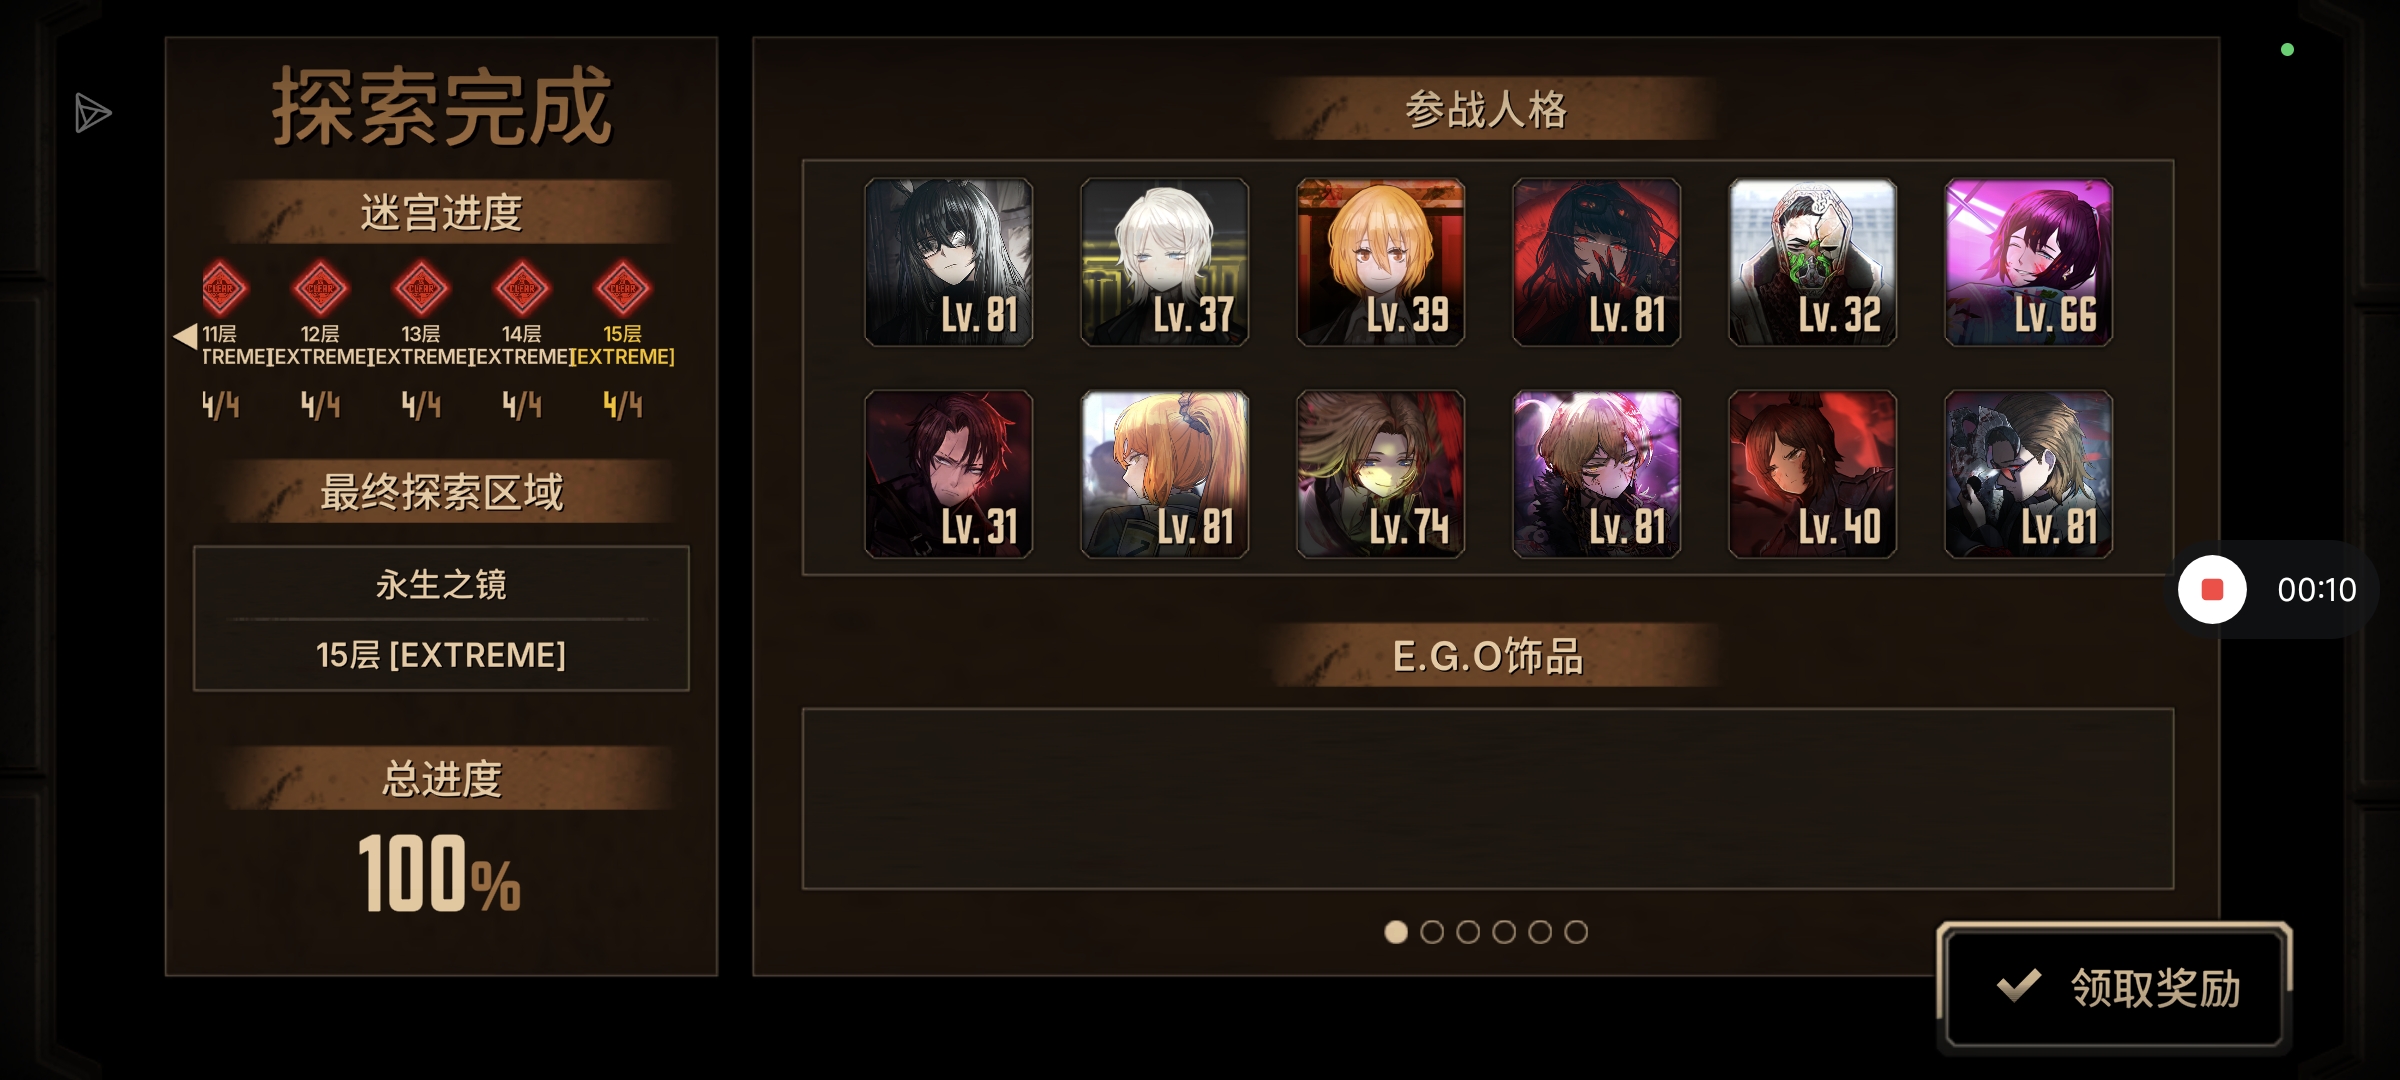Stop the screen recording with red button
The width and height of the screenshot is (2400, 1080).
pos(2212,590)
